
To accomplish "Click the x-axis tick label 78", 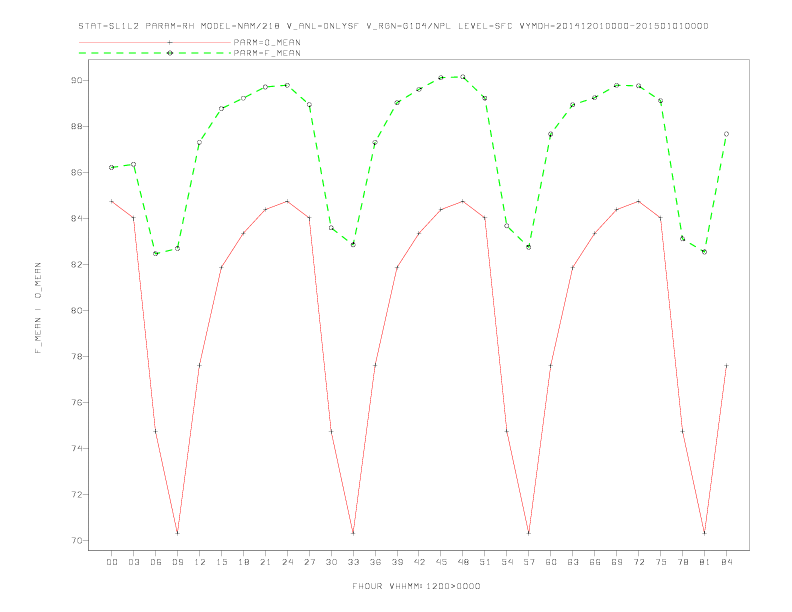I will [x=682, y=562].
